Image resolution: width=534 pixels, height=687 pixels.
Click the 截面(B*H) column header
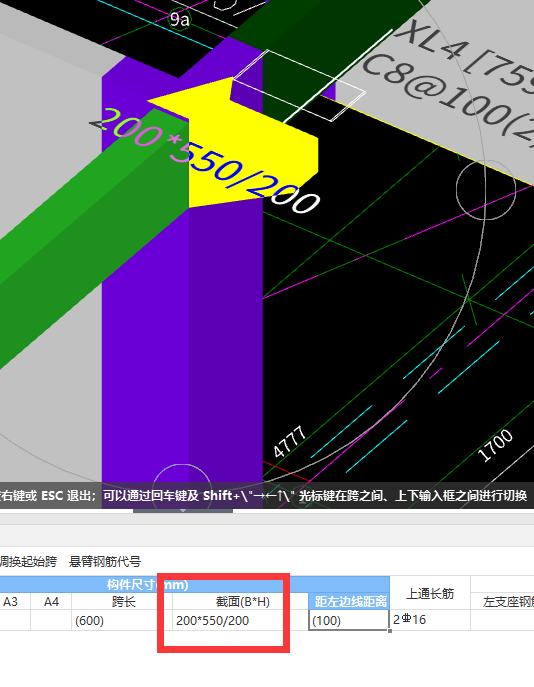click(x=242, y=602)
